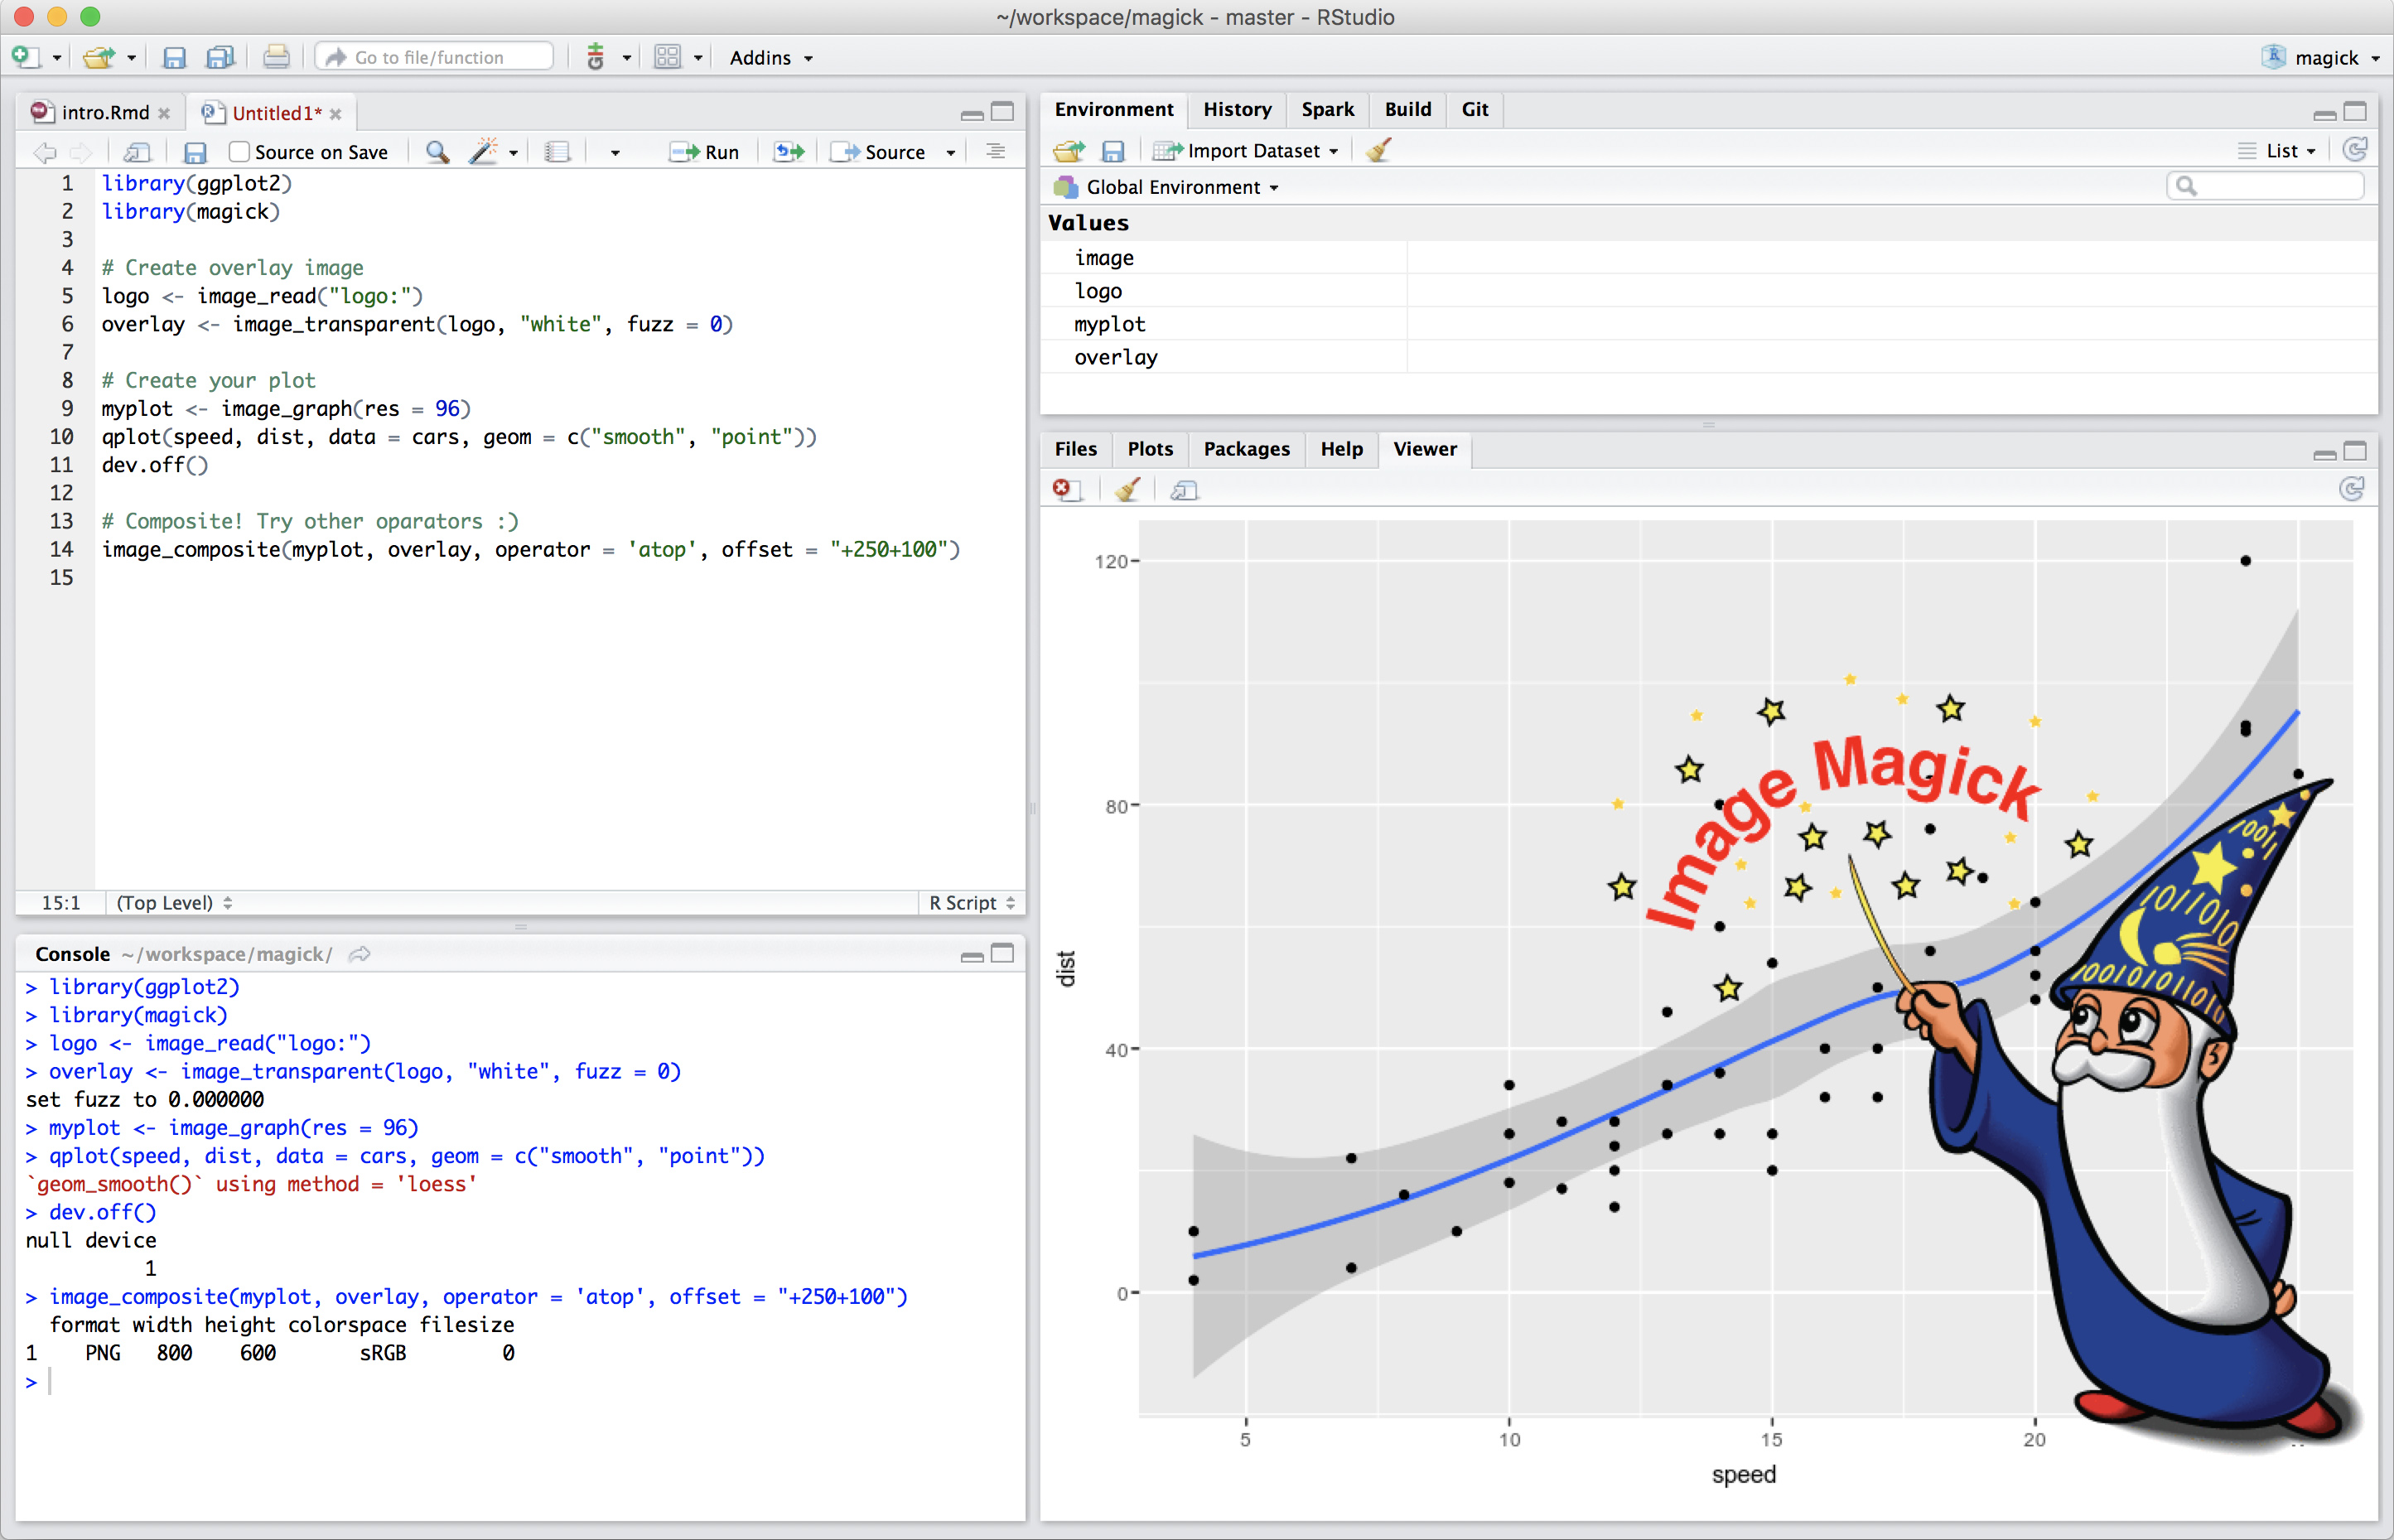Open an existing file via the folder icon
This screenshot has height=1540, width=2394.
tap(98, 57)
